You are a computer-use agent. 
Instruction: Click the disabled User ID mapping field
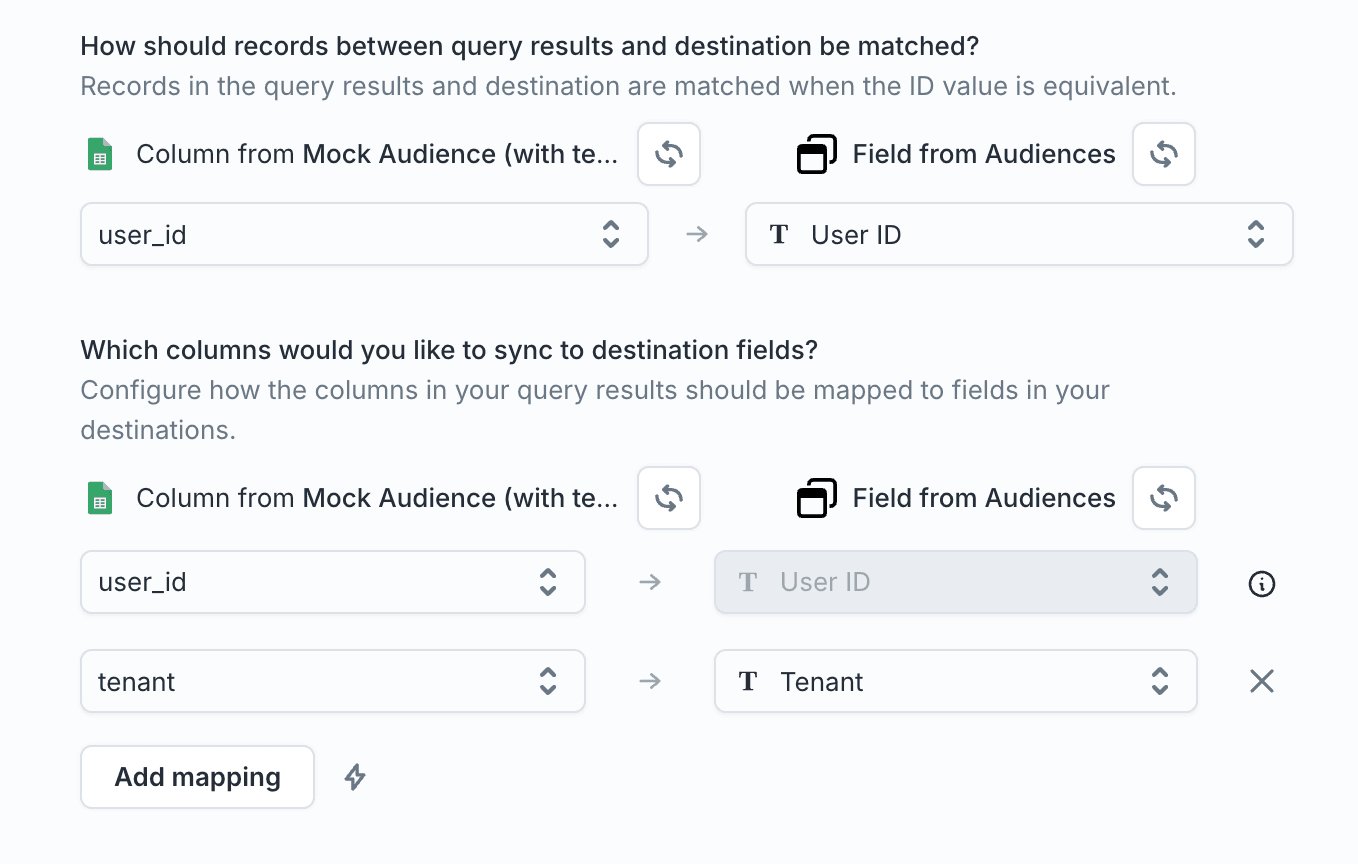click(955, 581)
